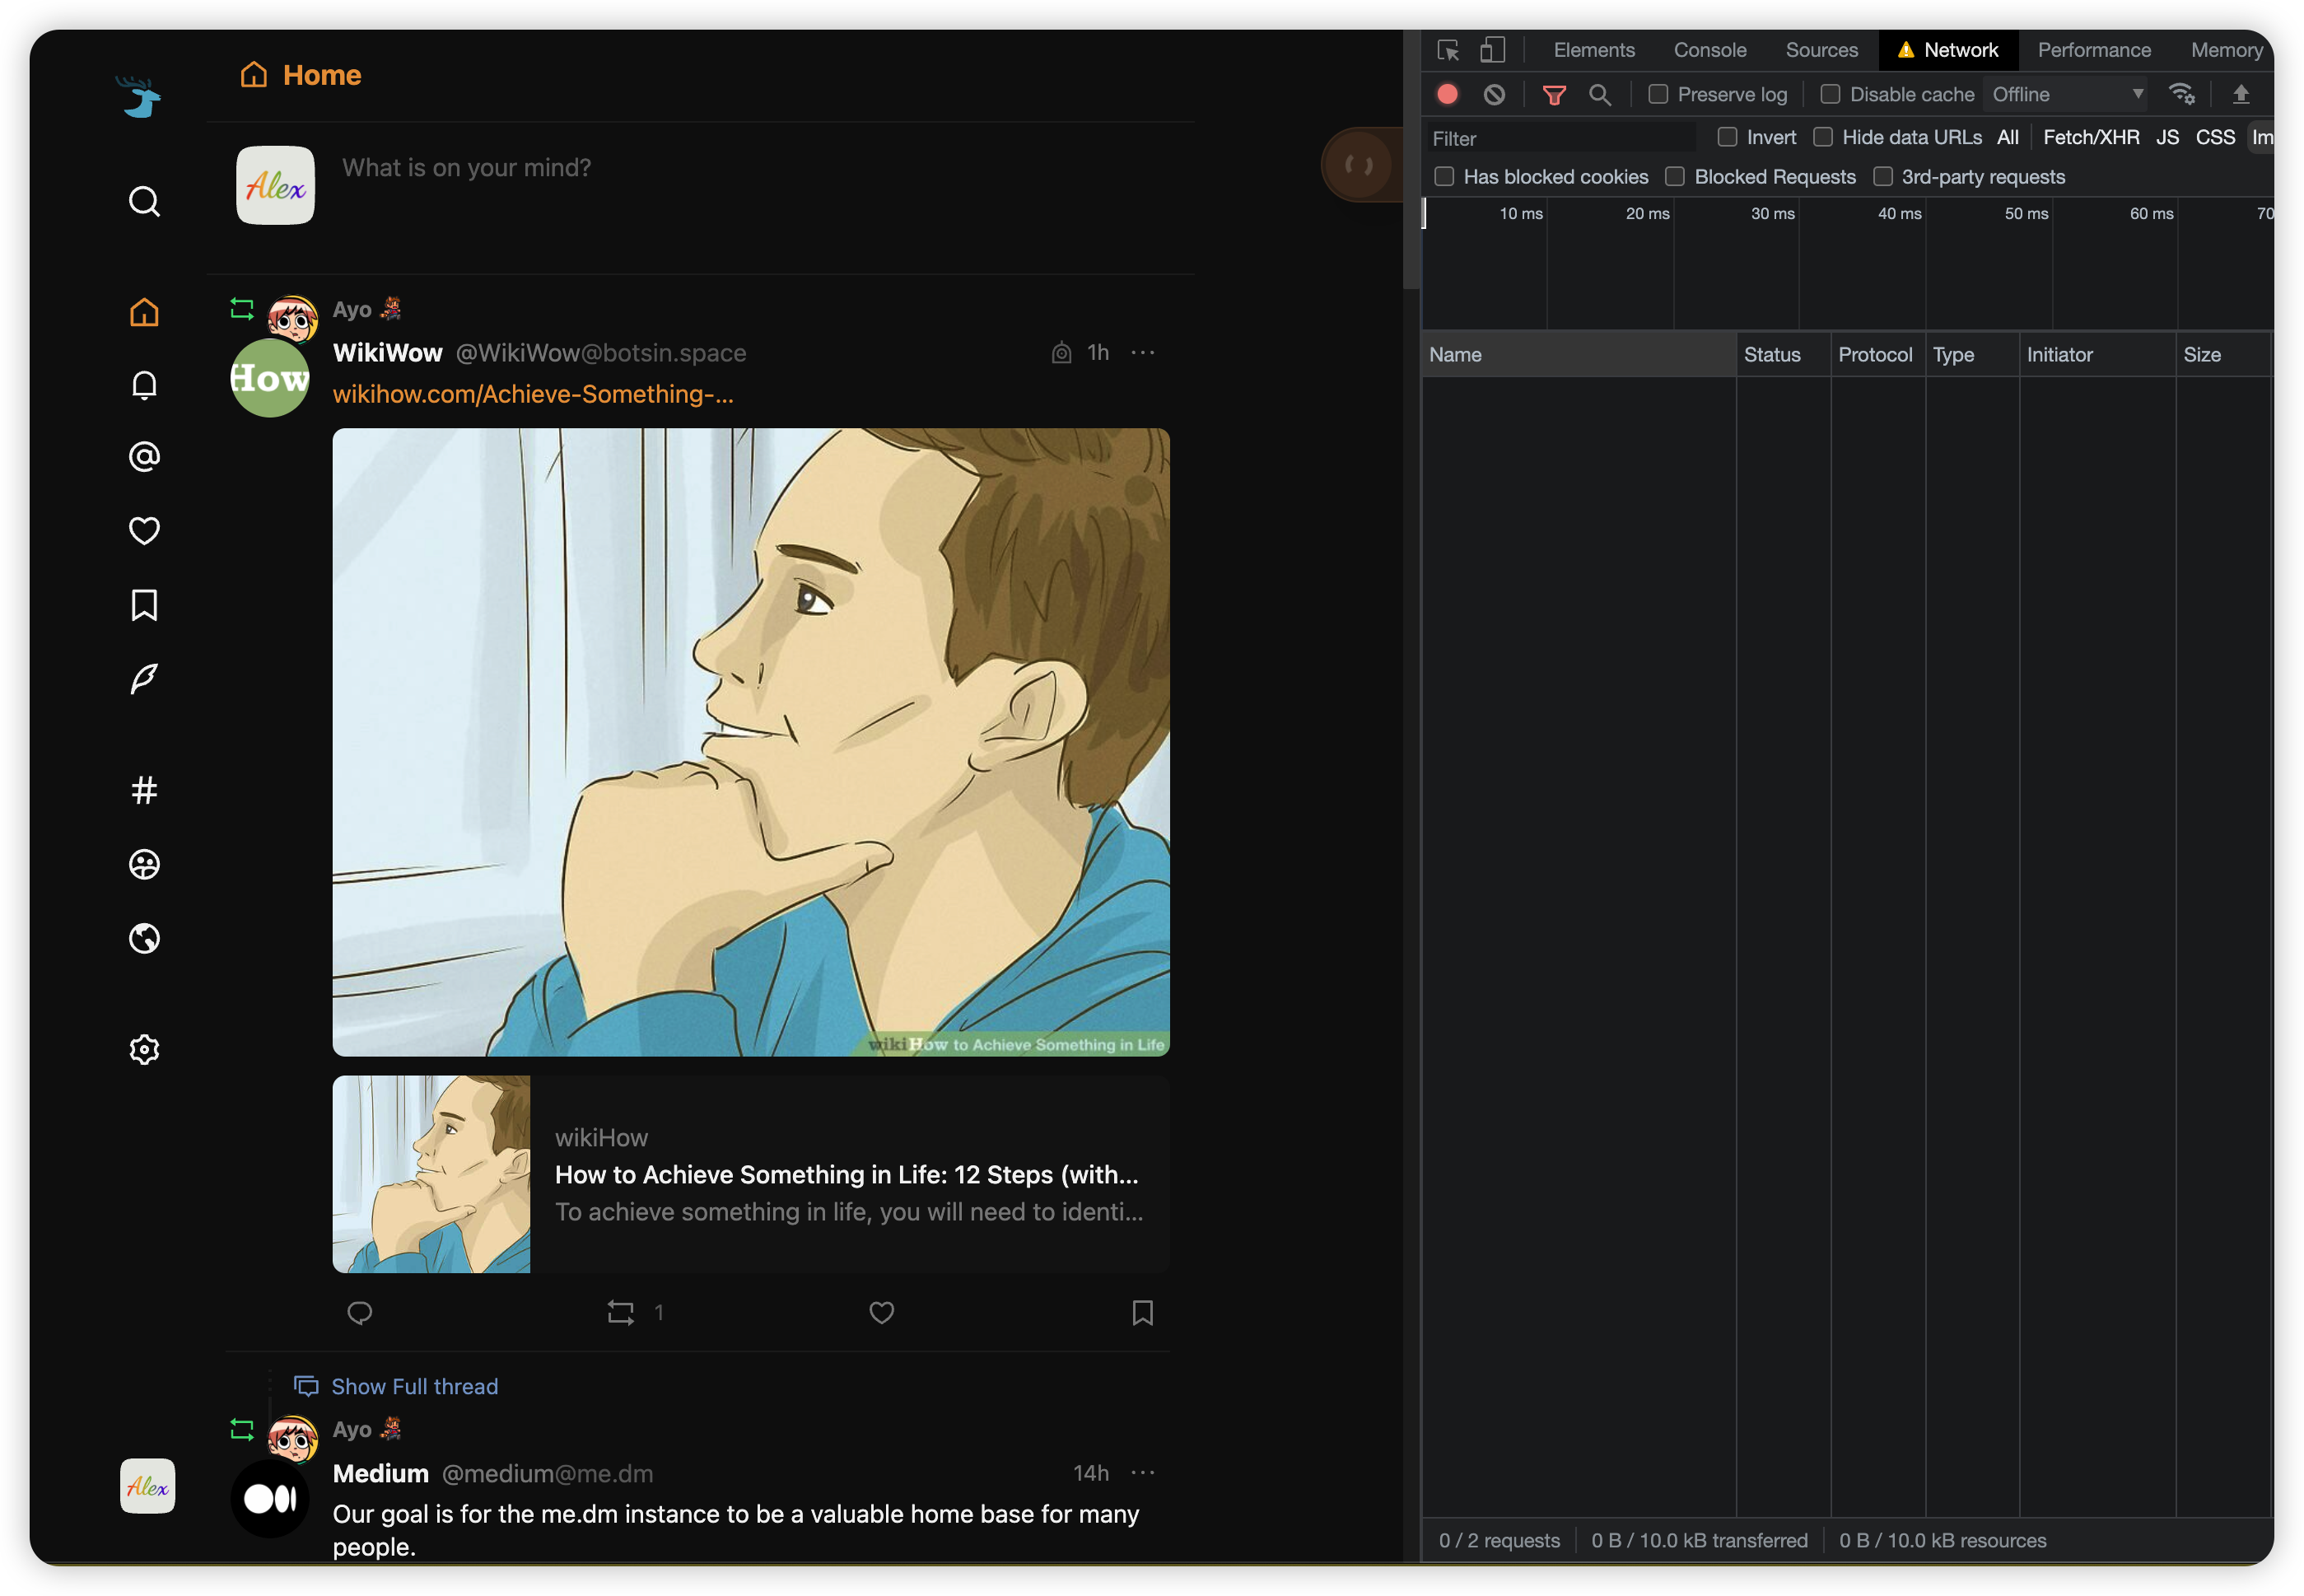2304x1596 pixels.
Task: Open Search from the left sidebar
Action: pos(144,201)
